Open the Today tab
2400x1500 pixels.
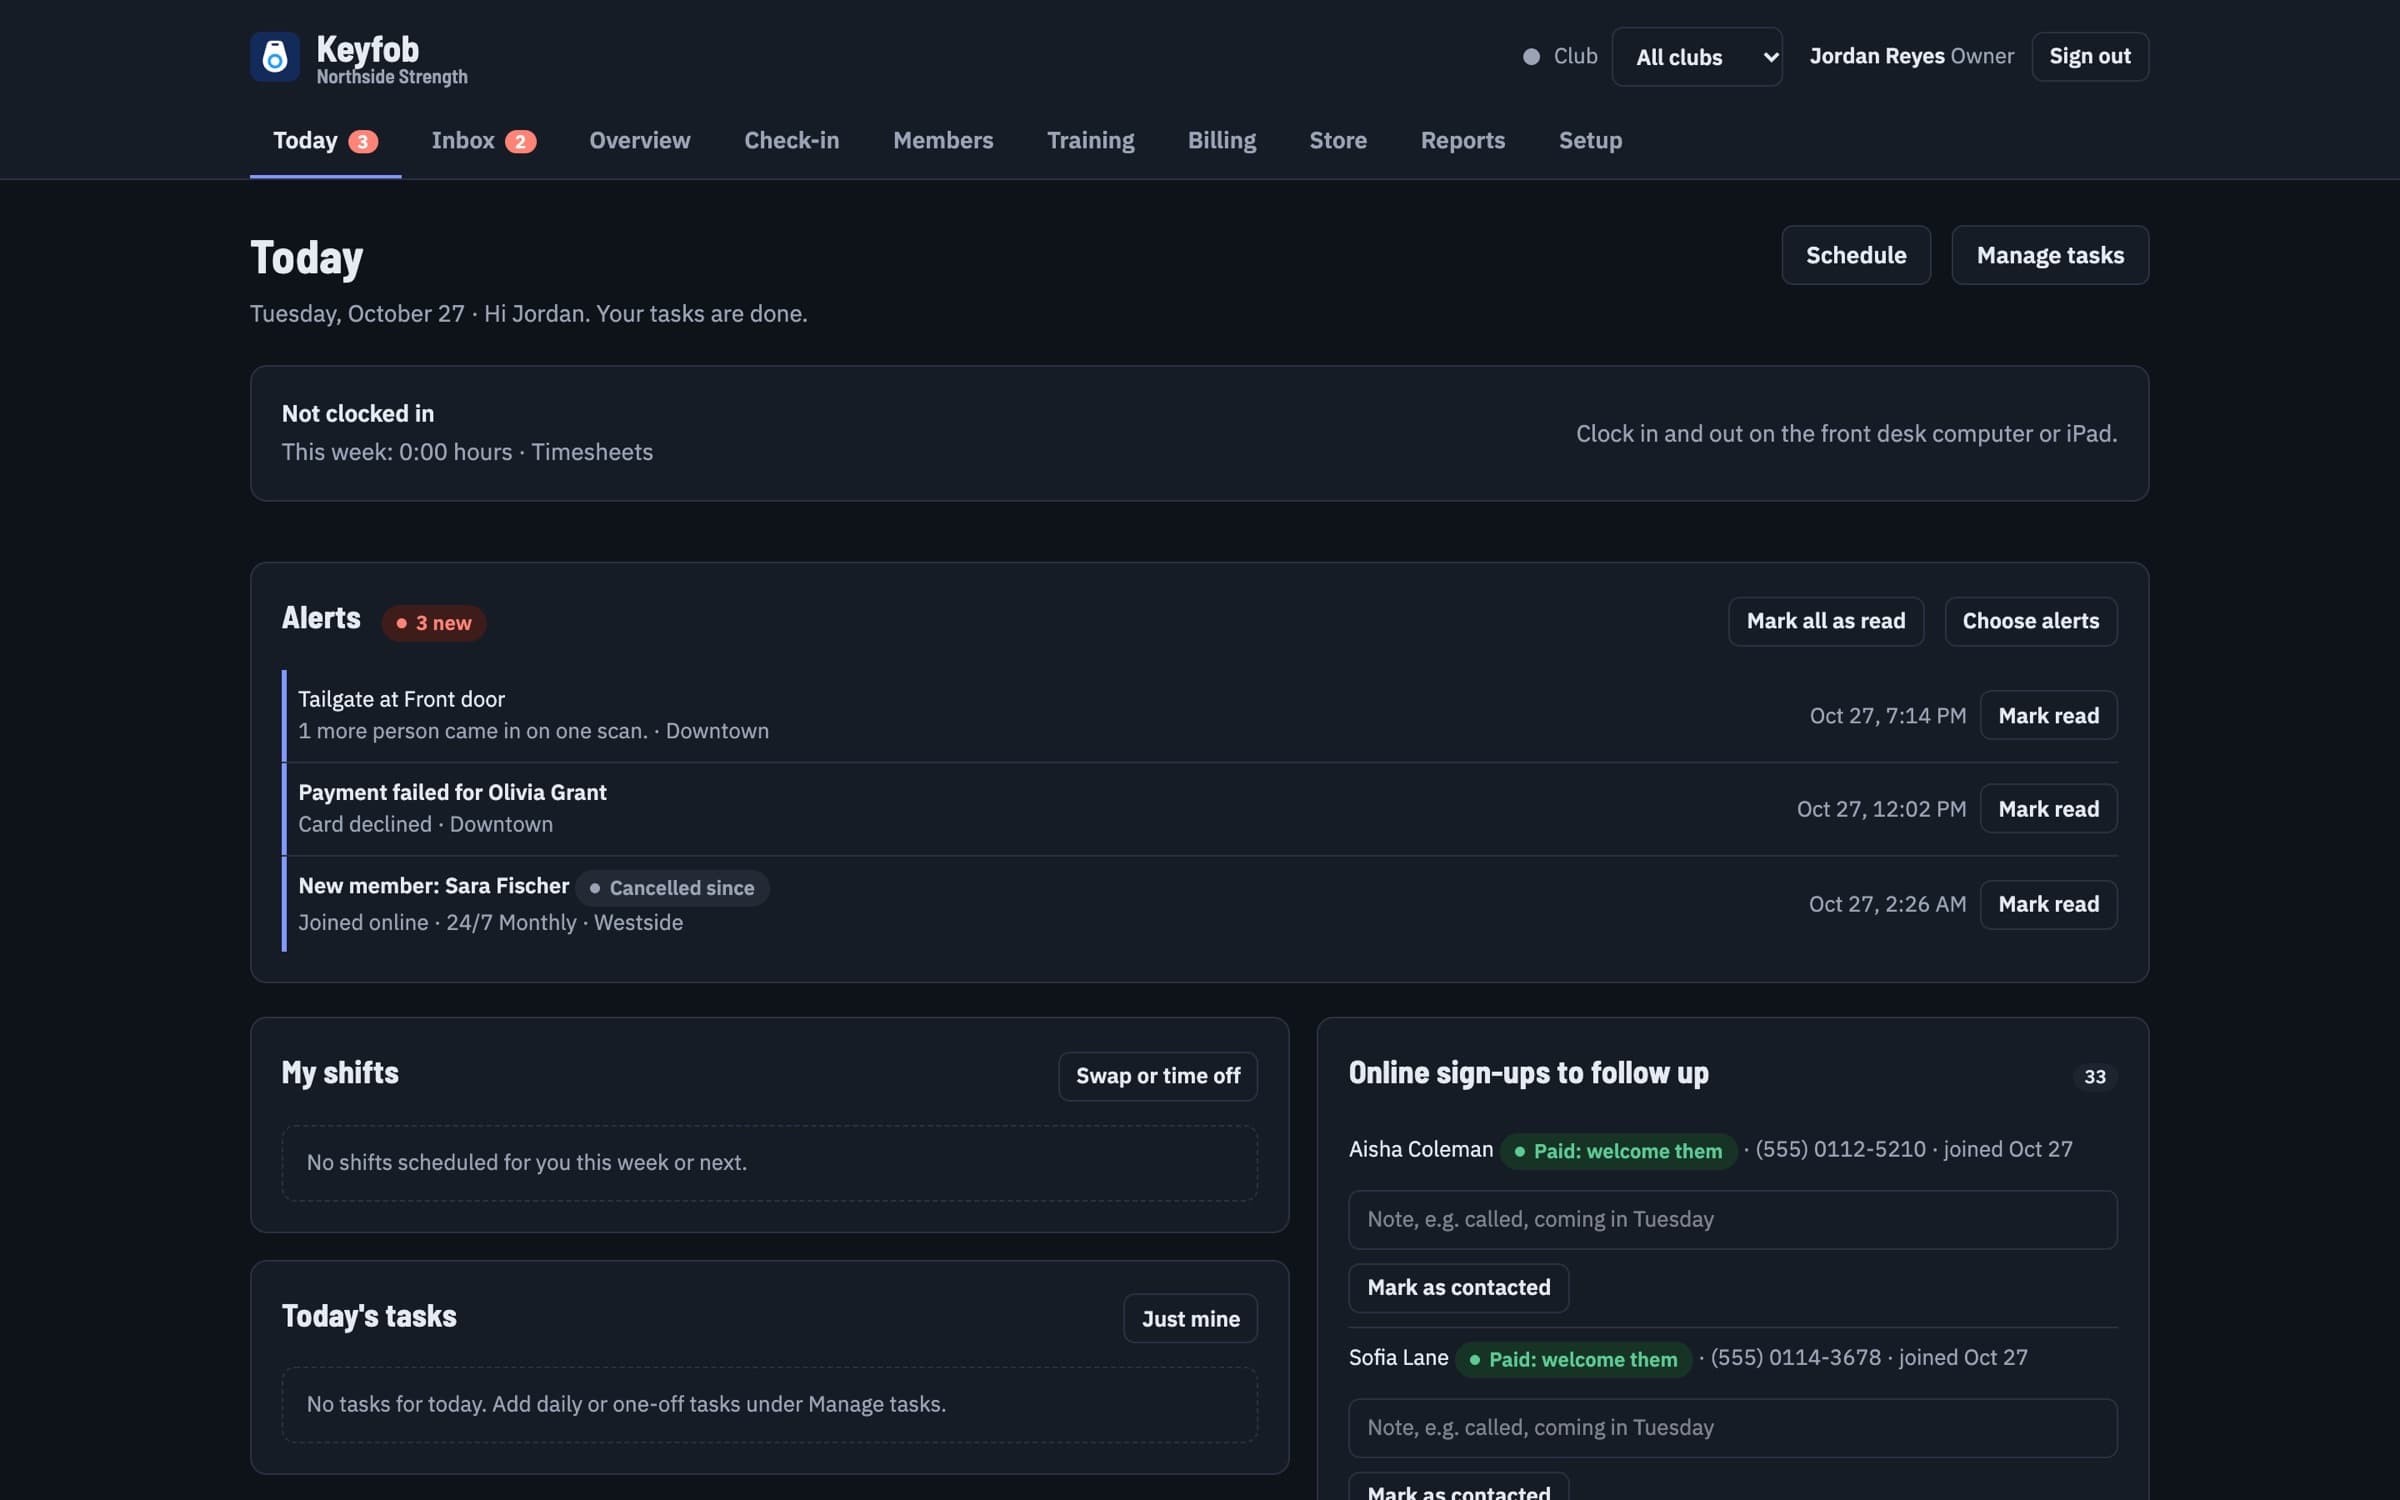pos(325,140)
